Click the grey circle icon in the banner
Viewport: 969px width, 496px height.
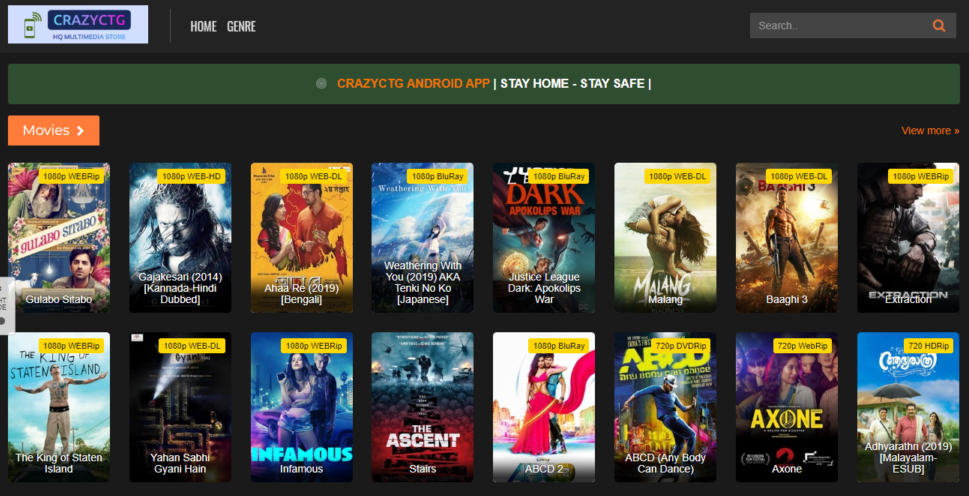pyautogui.click(x=321, y=83)
